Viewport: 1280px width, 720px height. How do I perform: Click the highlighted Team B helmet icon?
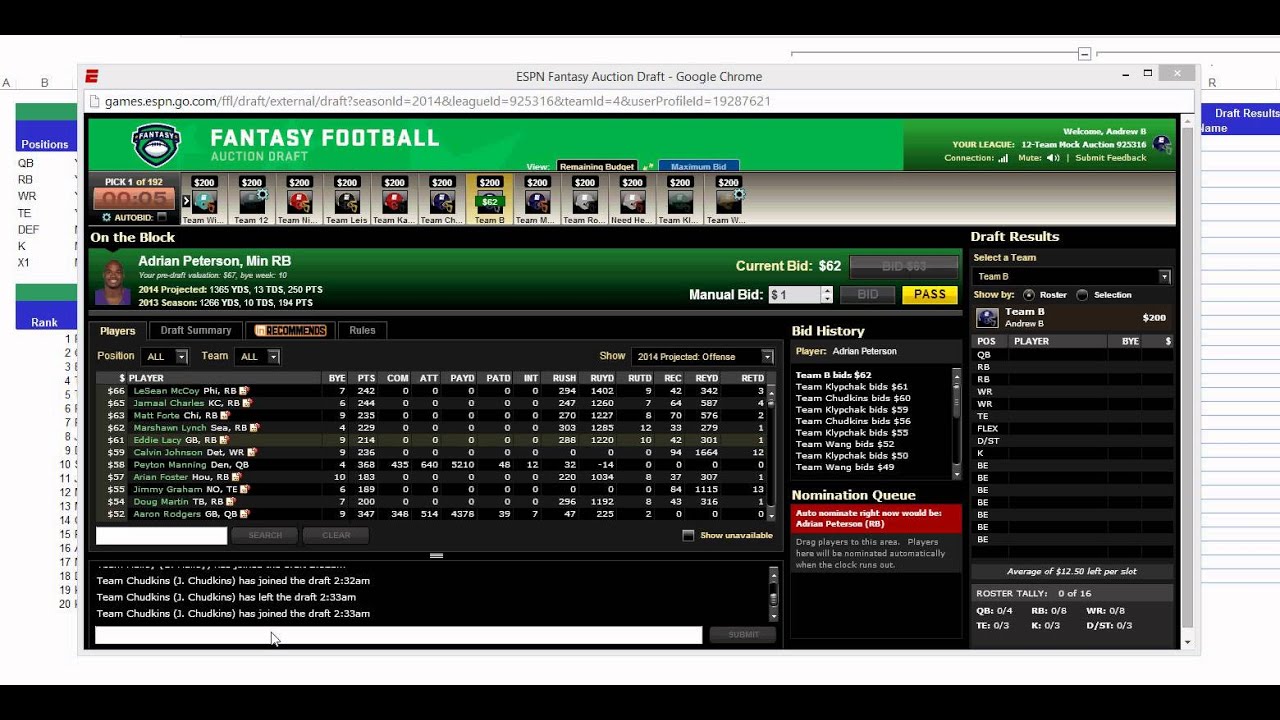[x=490, y=201]
